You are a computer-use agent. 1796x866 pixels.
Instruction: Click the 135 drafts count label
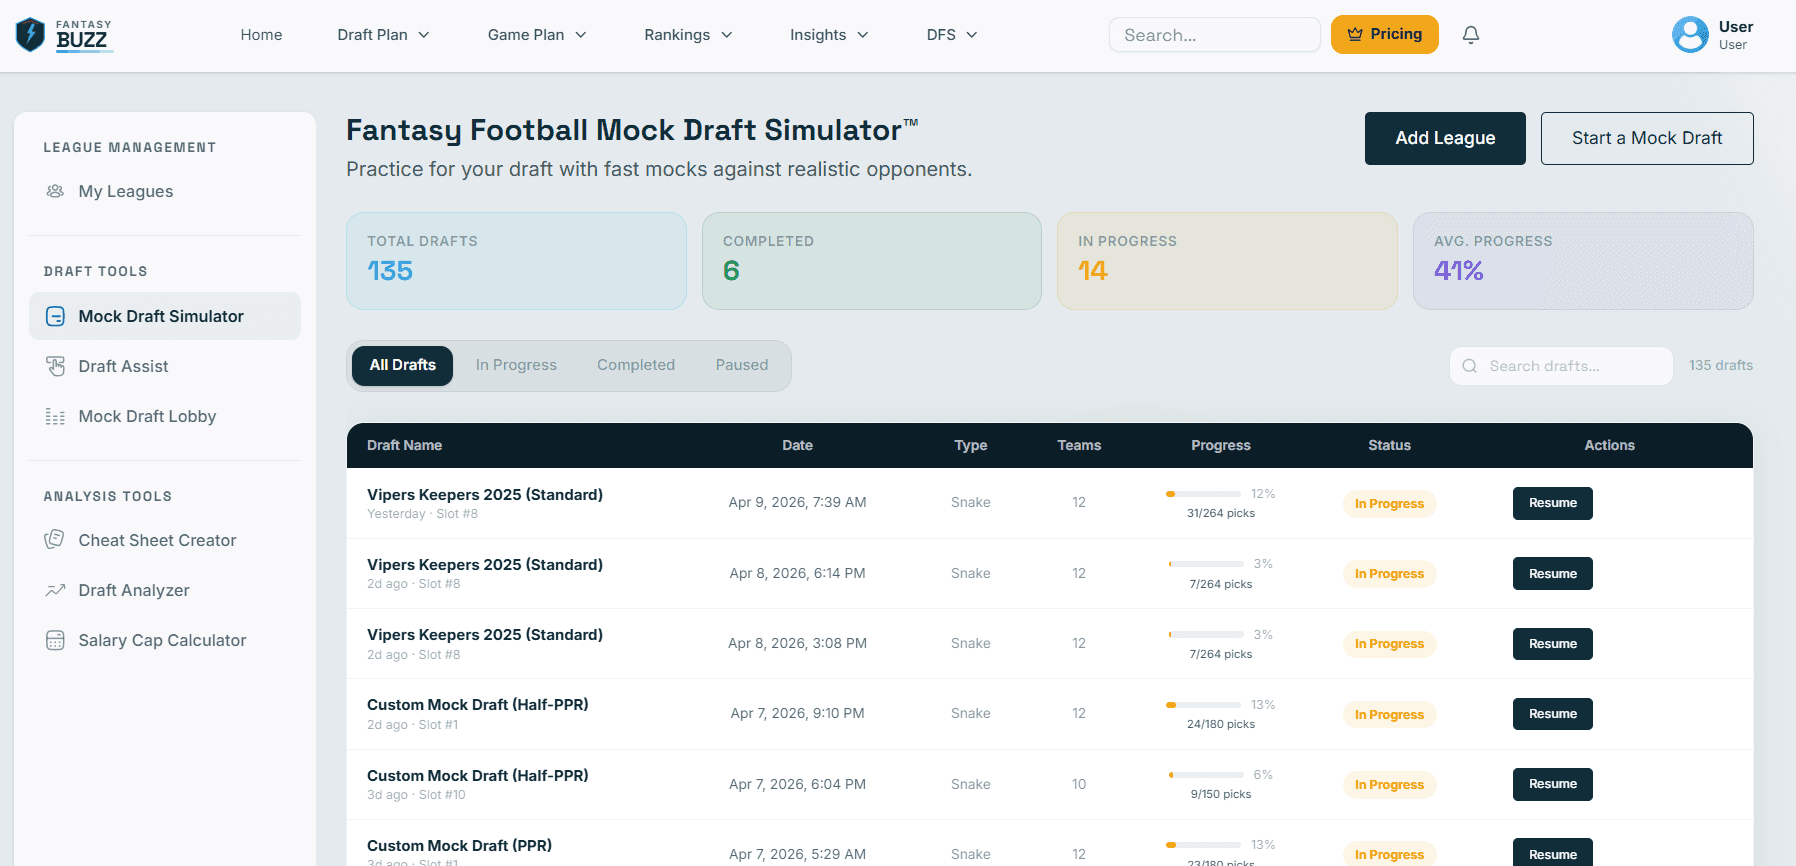(x=1720, y=366)
